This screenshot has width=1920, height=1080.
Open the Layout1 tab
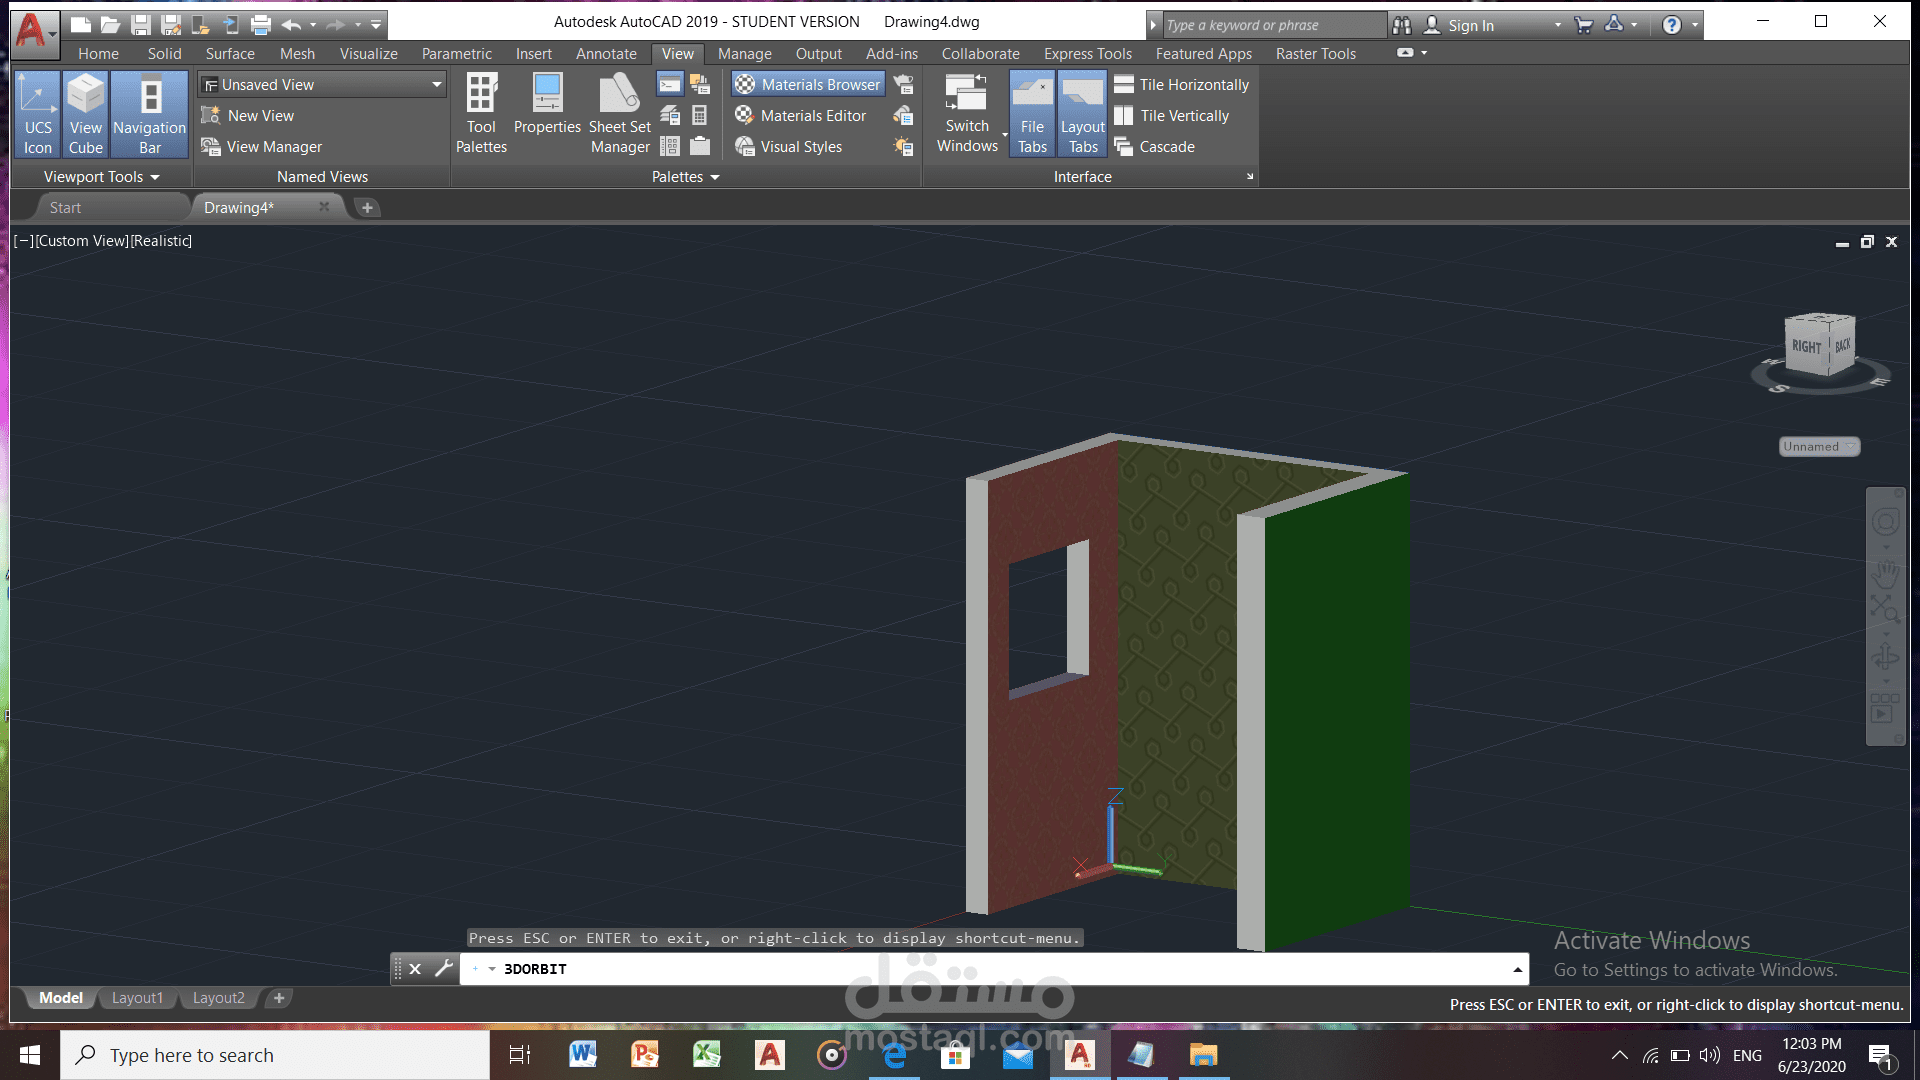137,998
